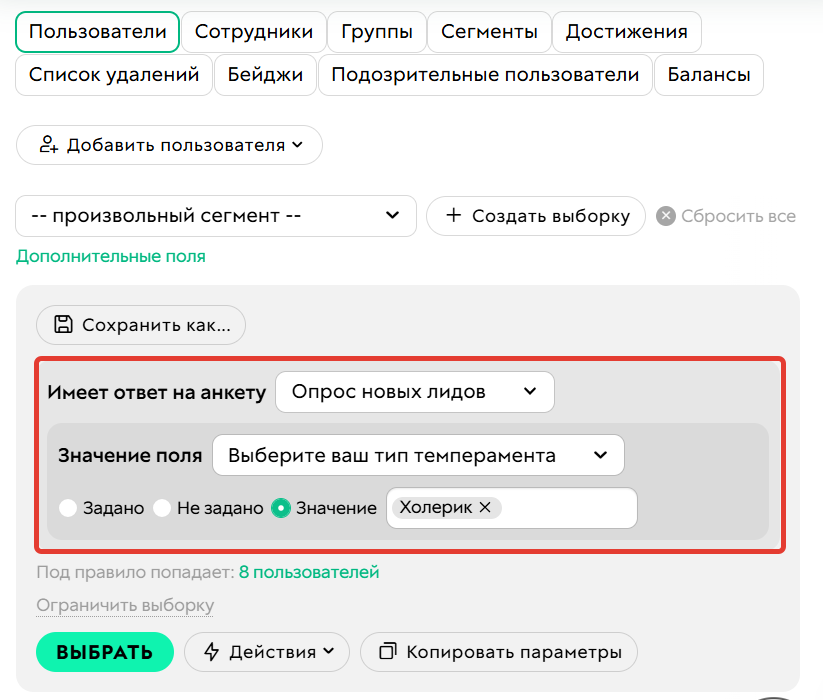Select the Значение radio button
Image resolution: width=823 pixels, height=700 pixels.
(282, 508)
